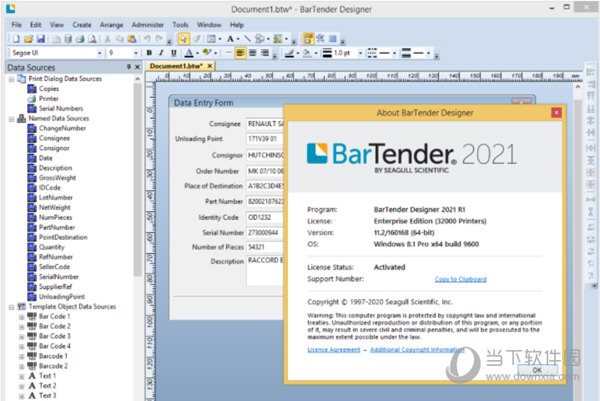Open the Administer menu
The width and height of the screenshot is (600, 401).
click(x=148, y=25)
